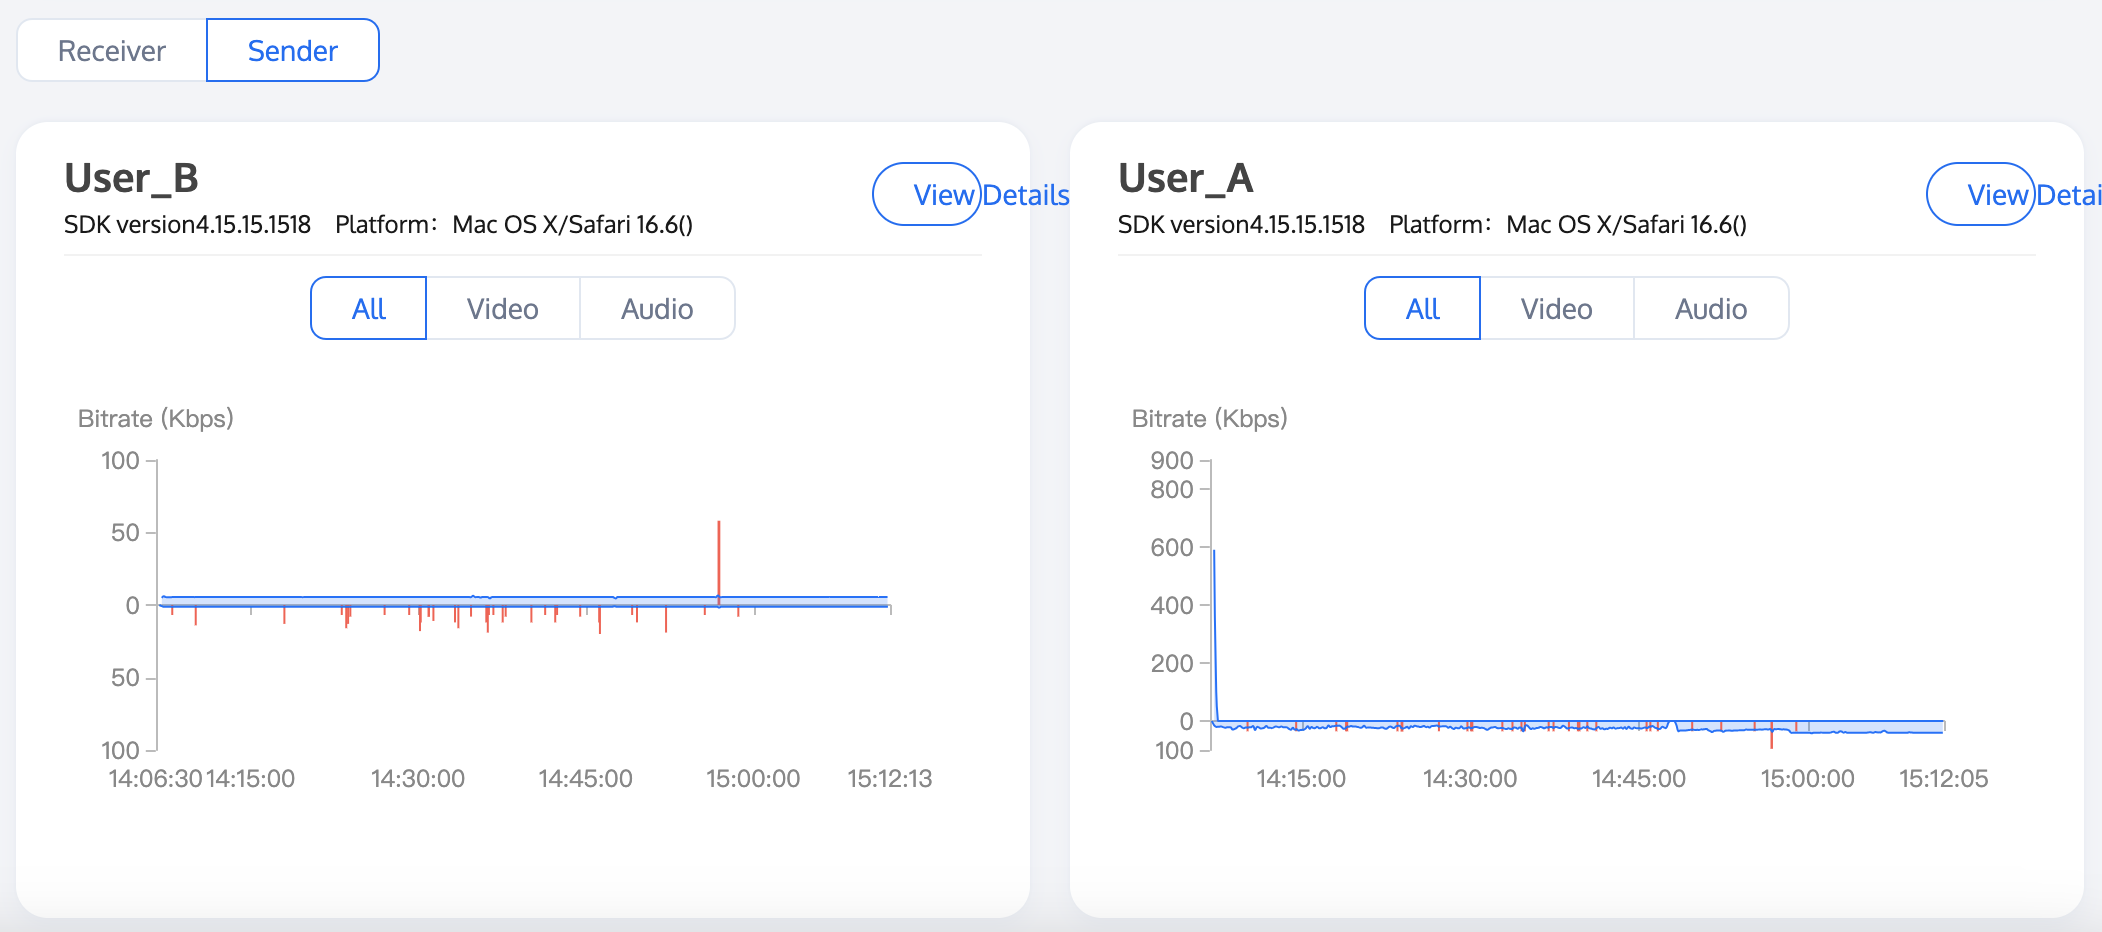The image size is (2102, 932).
Task: Click the 14:30:00 time label under User_B chart
Action: pyautogui.click(x=418, y=779)
